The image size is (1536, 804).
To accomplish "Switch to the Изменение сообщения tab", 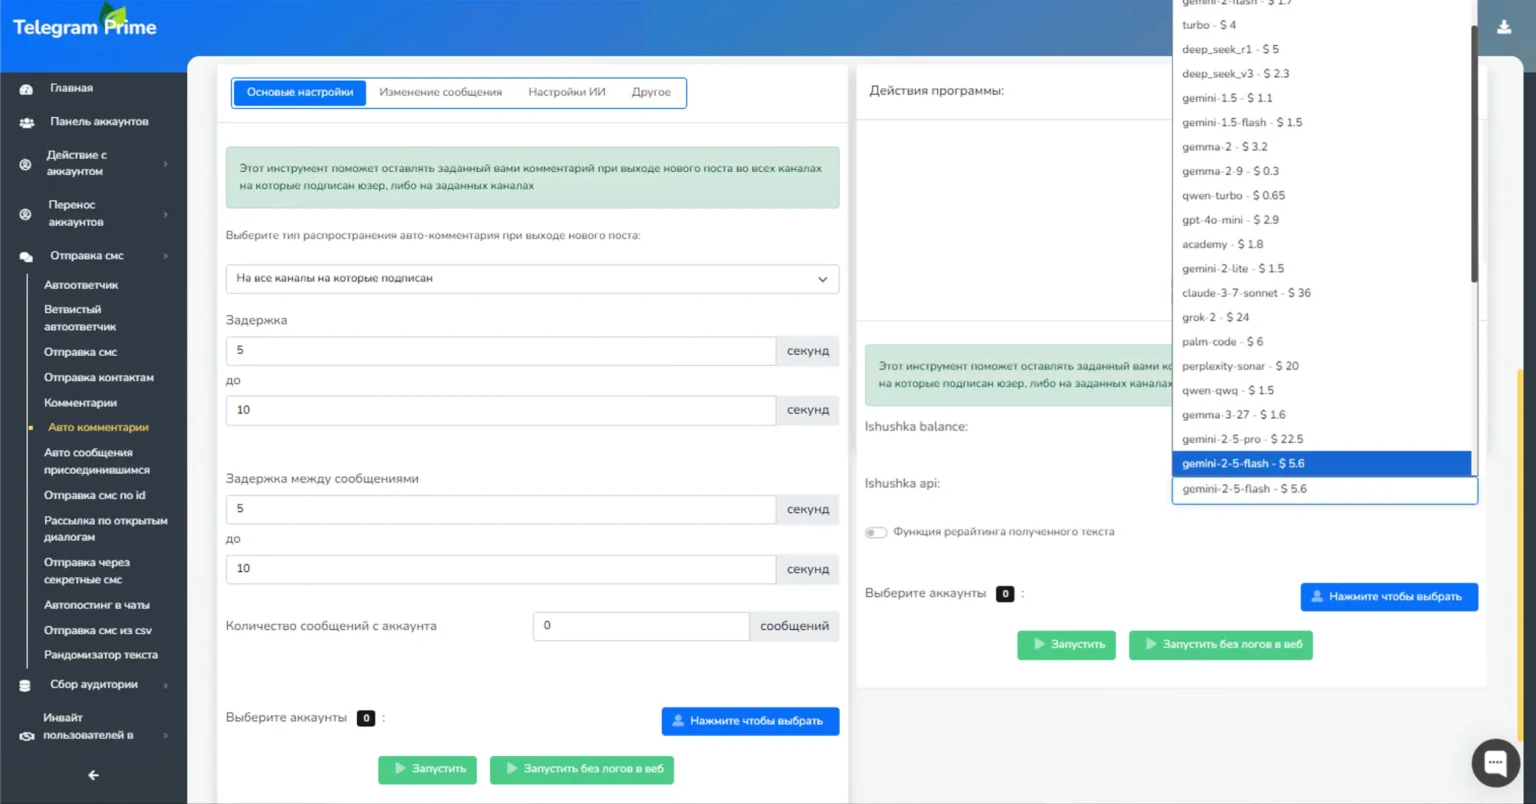I will [441, 92].
